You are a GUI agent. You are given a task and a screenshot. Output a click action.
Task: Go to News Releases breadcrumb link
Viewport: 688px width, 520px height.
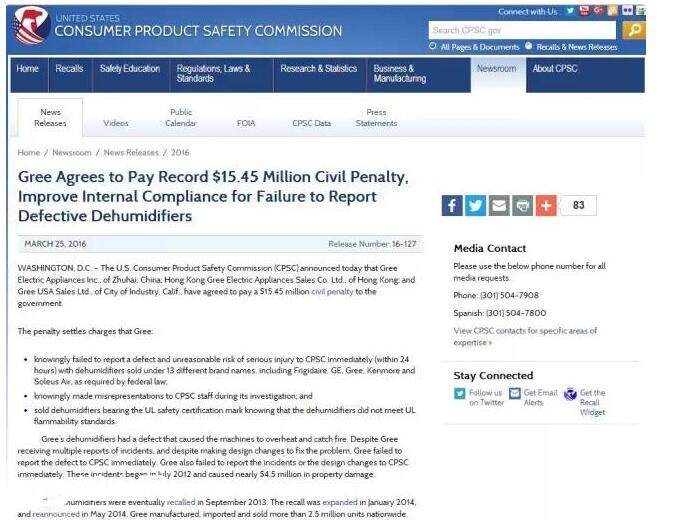pyautogui.click(x=131, y=153)
